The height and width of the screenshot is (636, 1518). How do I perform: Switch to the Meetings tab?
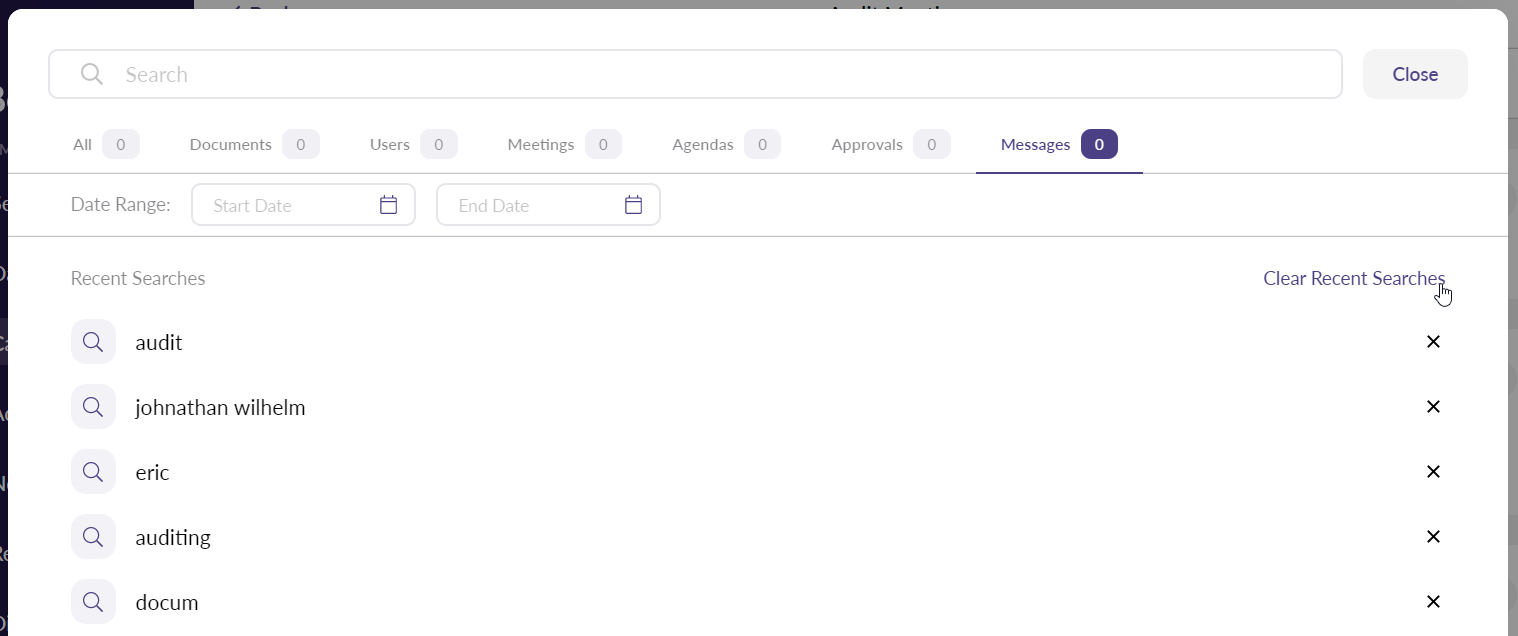pos(563,145)
